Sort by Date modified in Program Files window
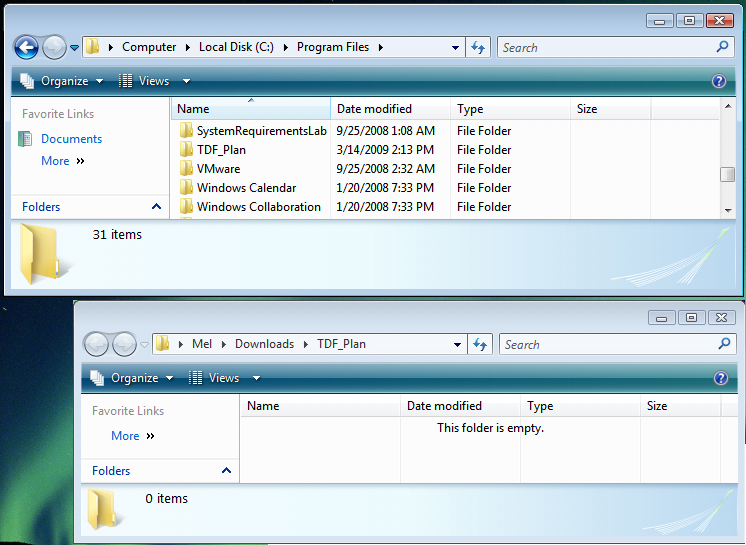Viewport: 746px width, 545px height. [x=391, y=109]
